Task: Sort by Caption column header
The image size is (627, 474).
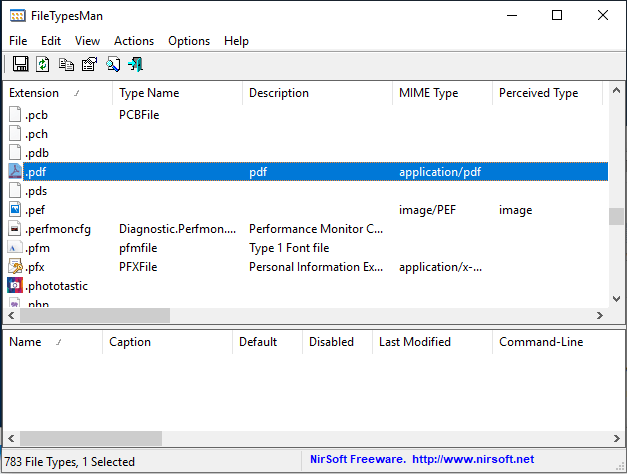Action: coord(167,342)
